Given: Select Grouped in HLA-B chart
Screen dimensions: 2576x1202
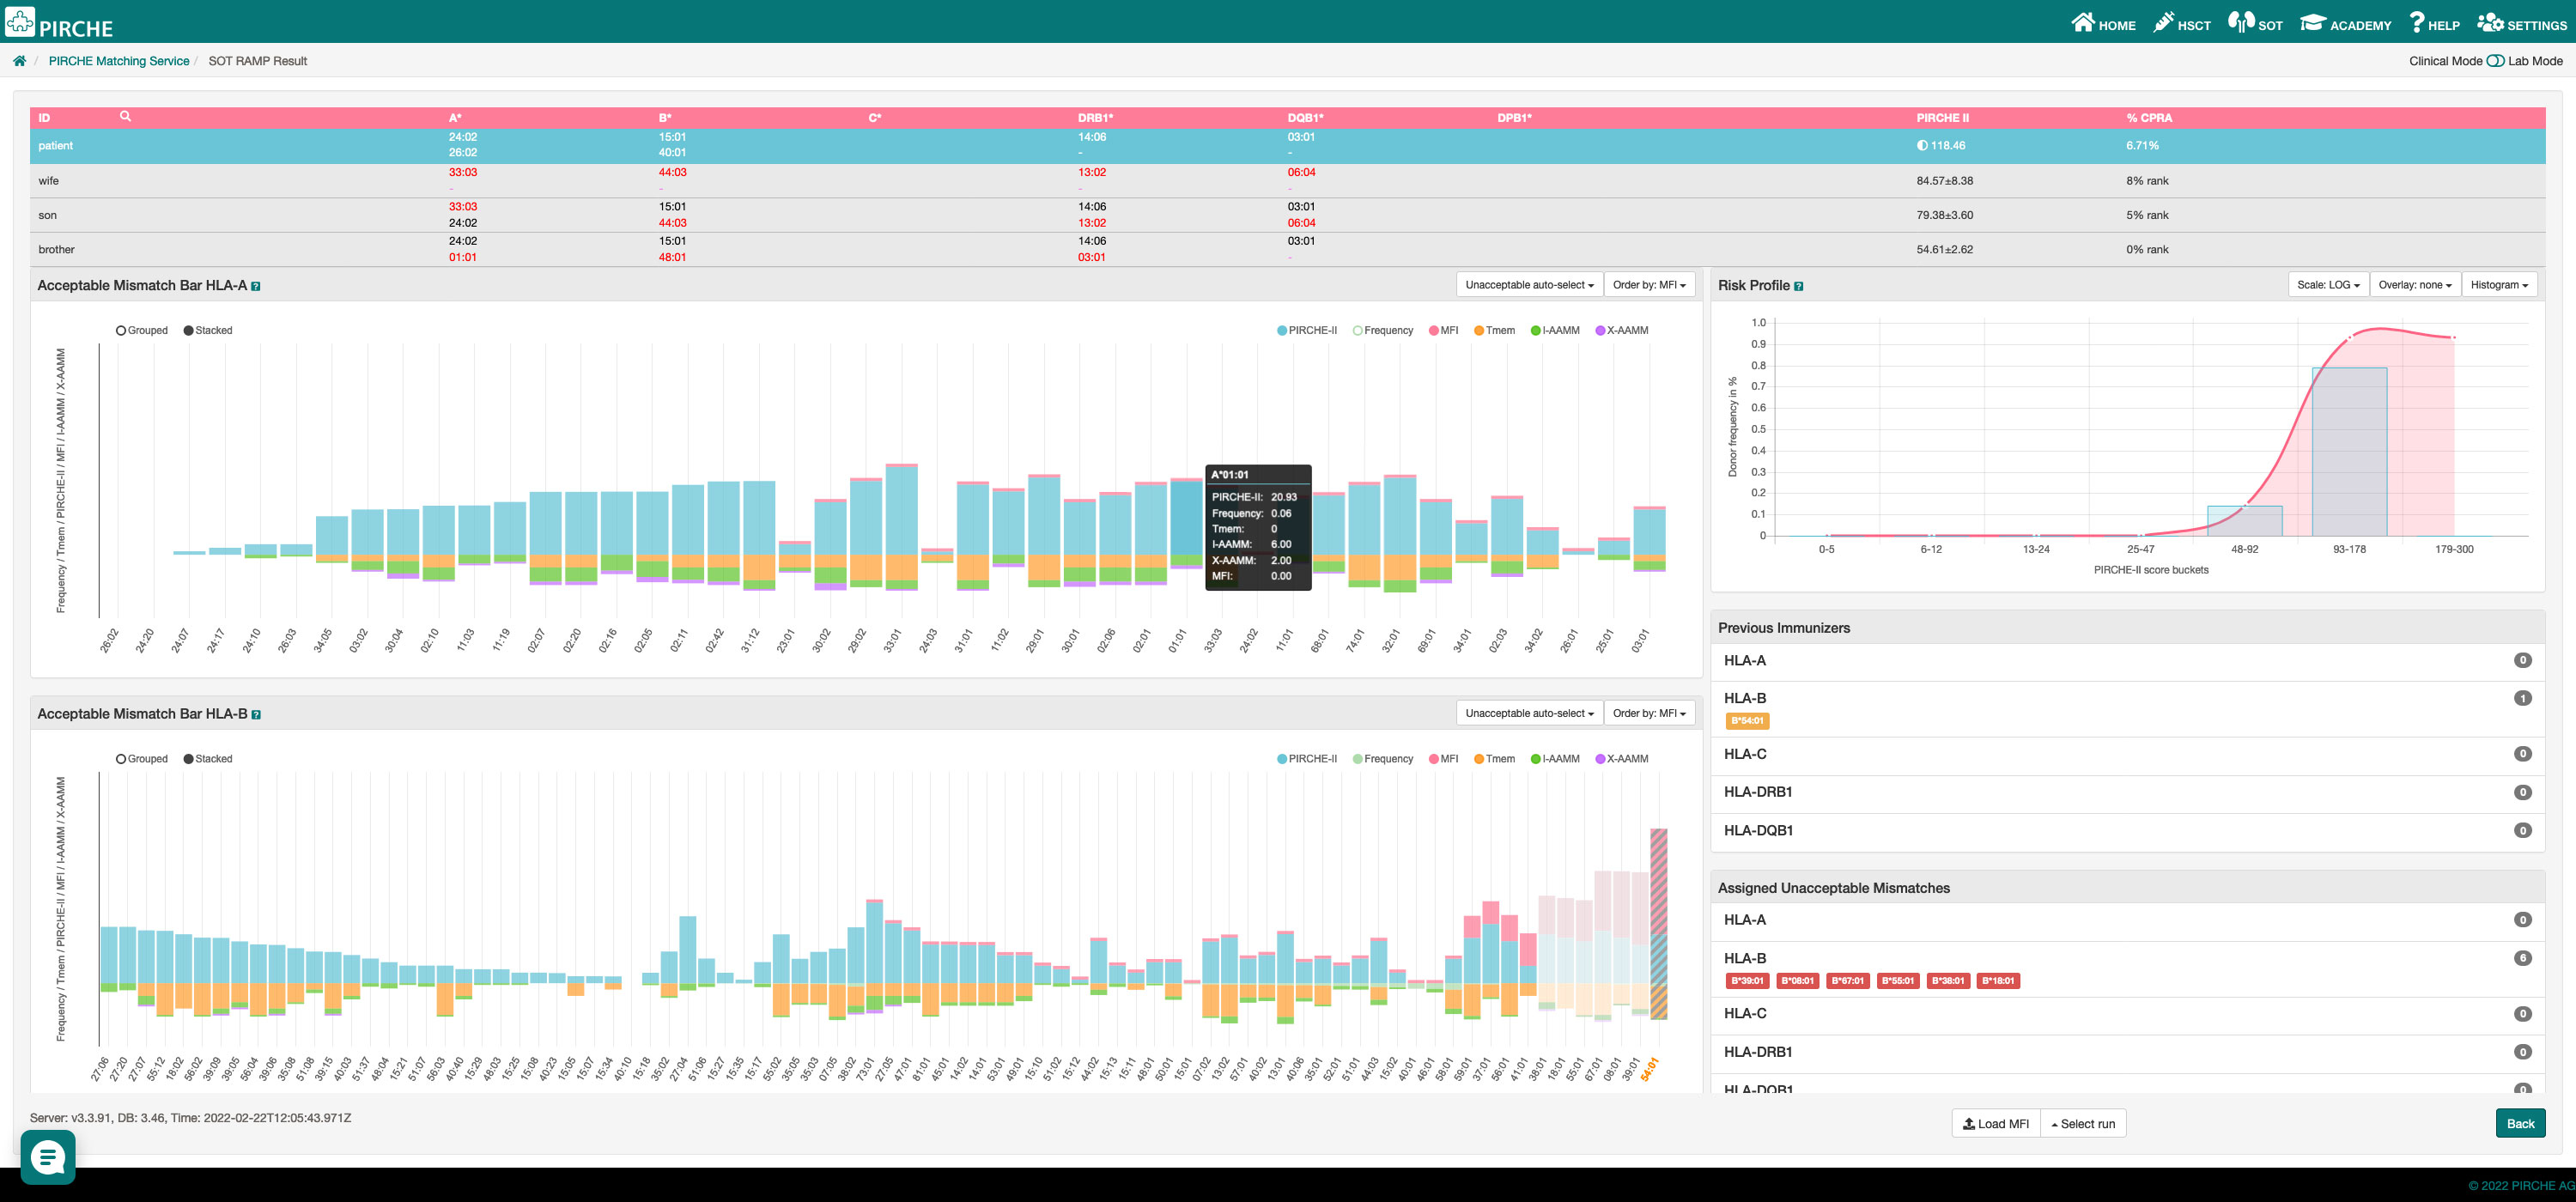Looking at the screenshot, I should coord(142,759).
